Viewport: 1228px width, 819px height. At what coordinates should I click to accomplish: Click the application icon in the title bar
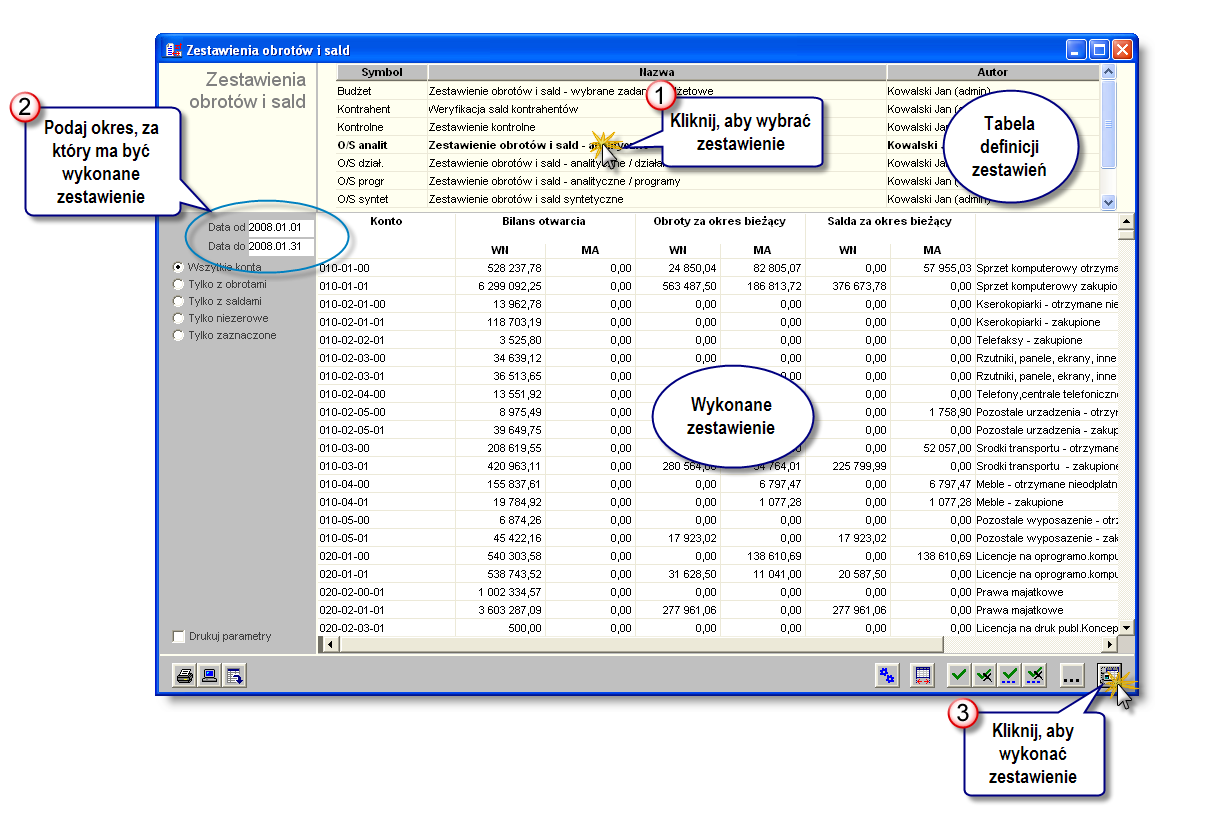tap(173, 49)
